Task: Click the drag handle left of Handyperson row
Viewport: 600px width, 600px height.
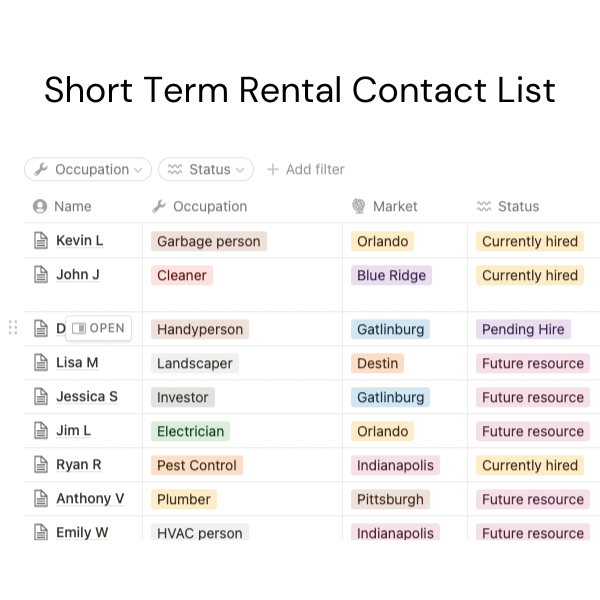Action: pyautogui.click(x=13, y=328)
